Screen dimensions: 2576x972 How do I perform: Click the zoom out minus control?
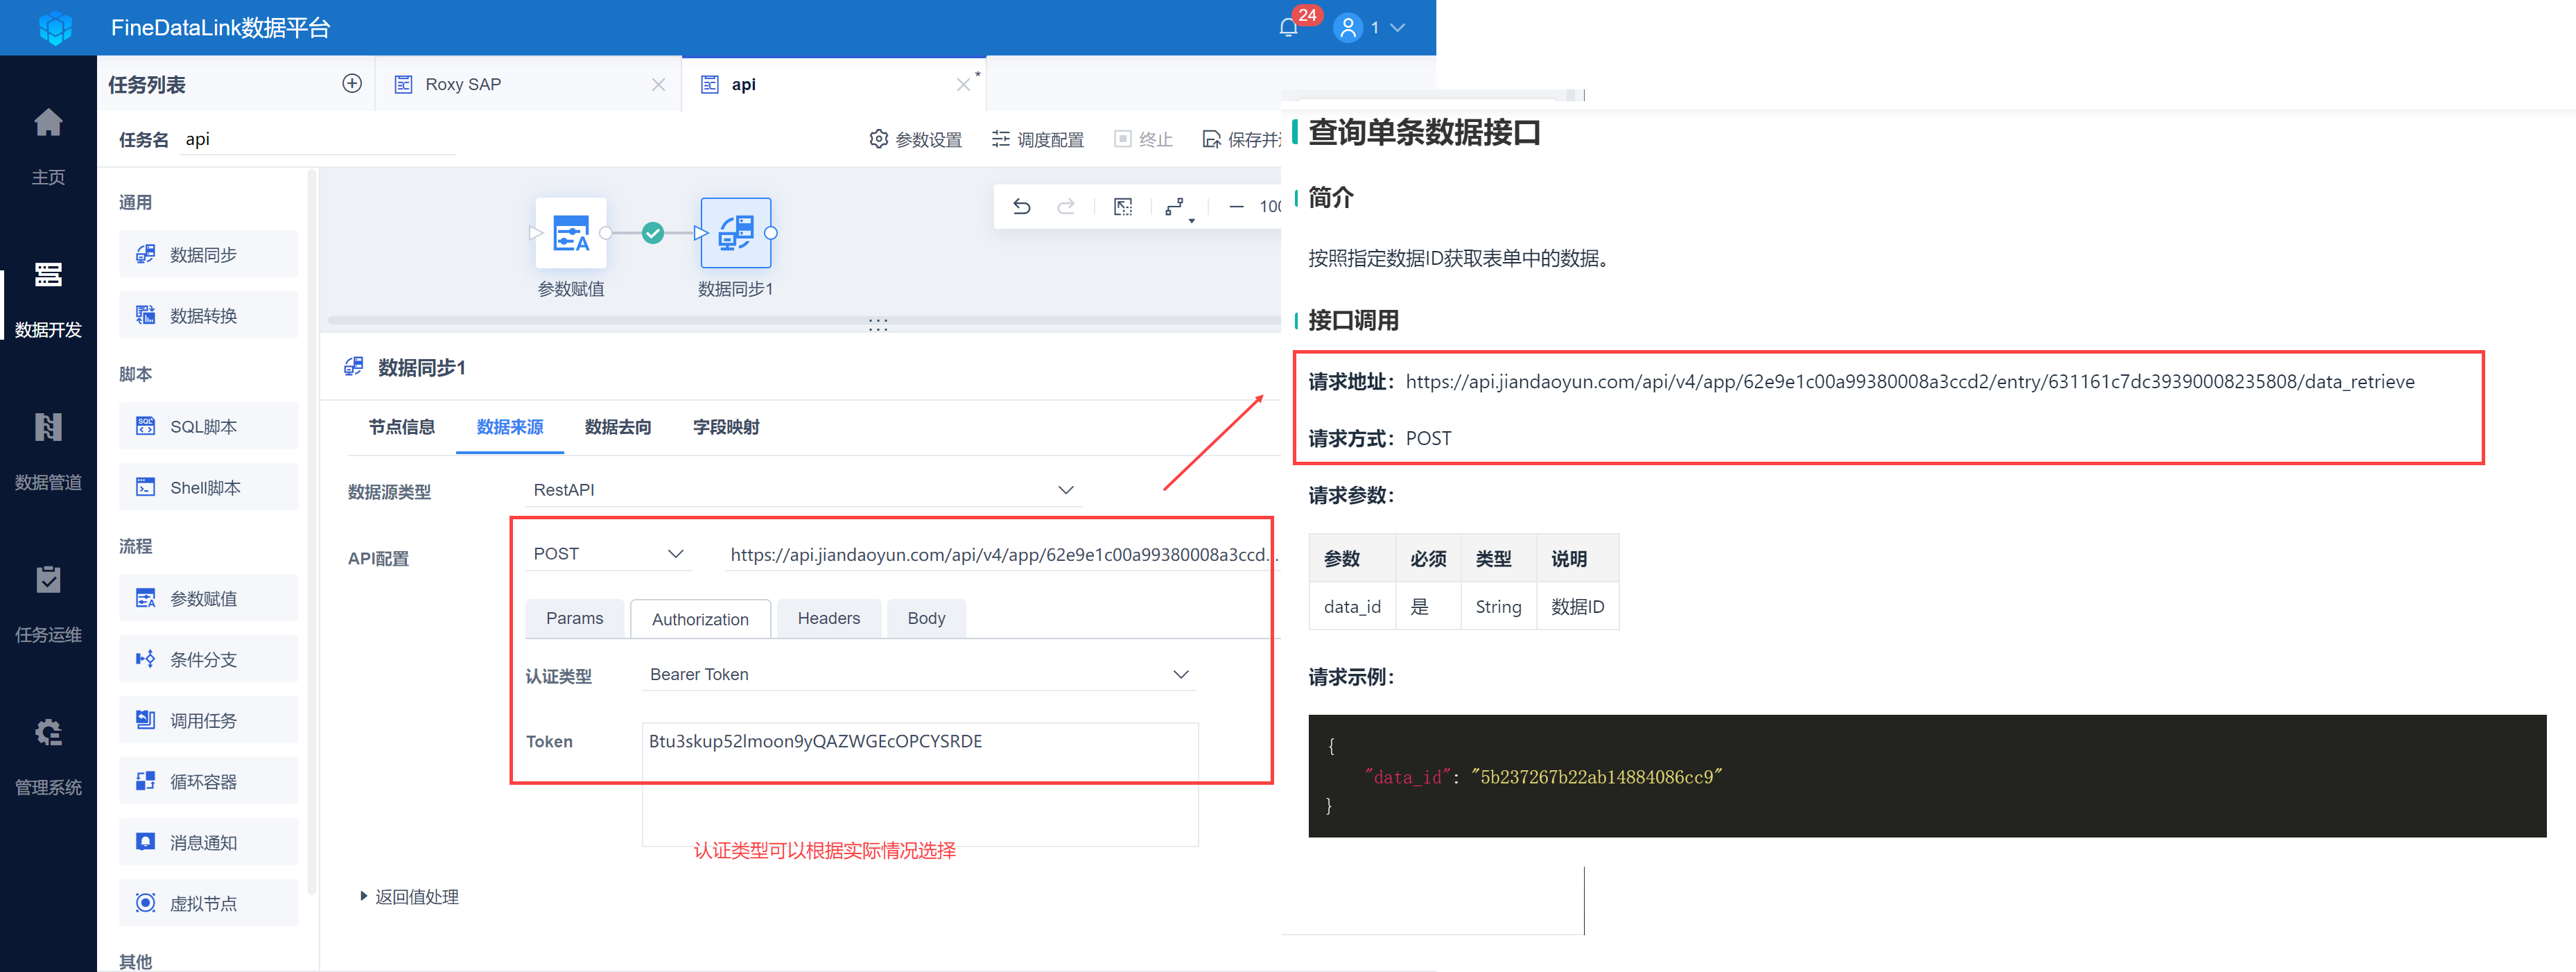coord(1236,207)
